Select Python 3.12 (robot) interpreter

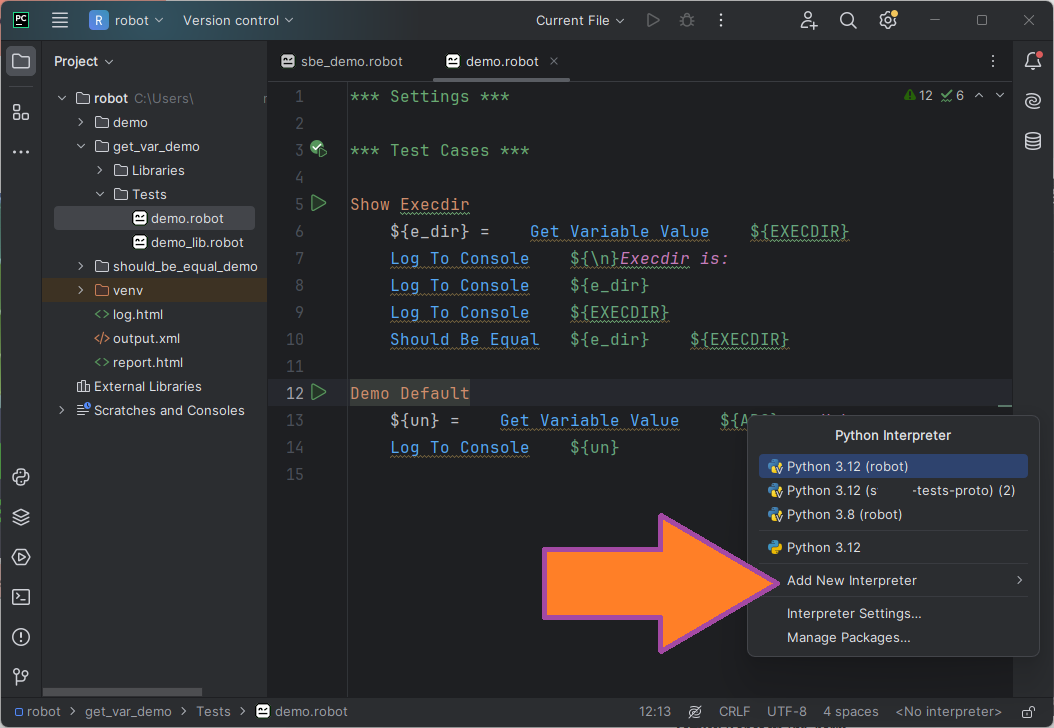[893, 467]
